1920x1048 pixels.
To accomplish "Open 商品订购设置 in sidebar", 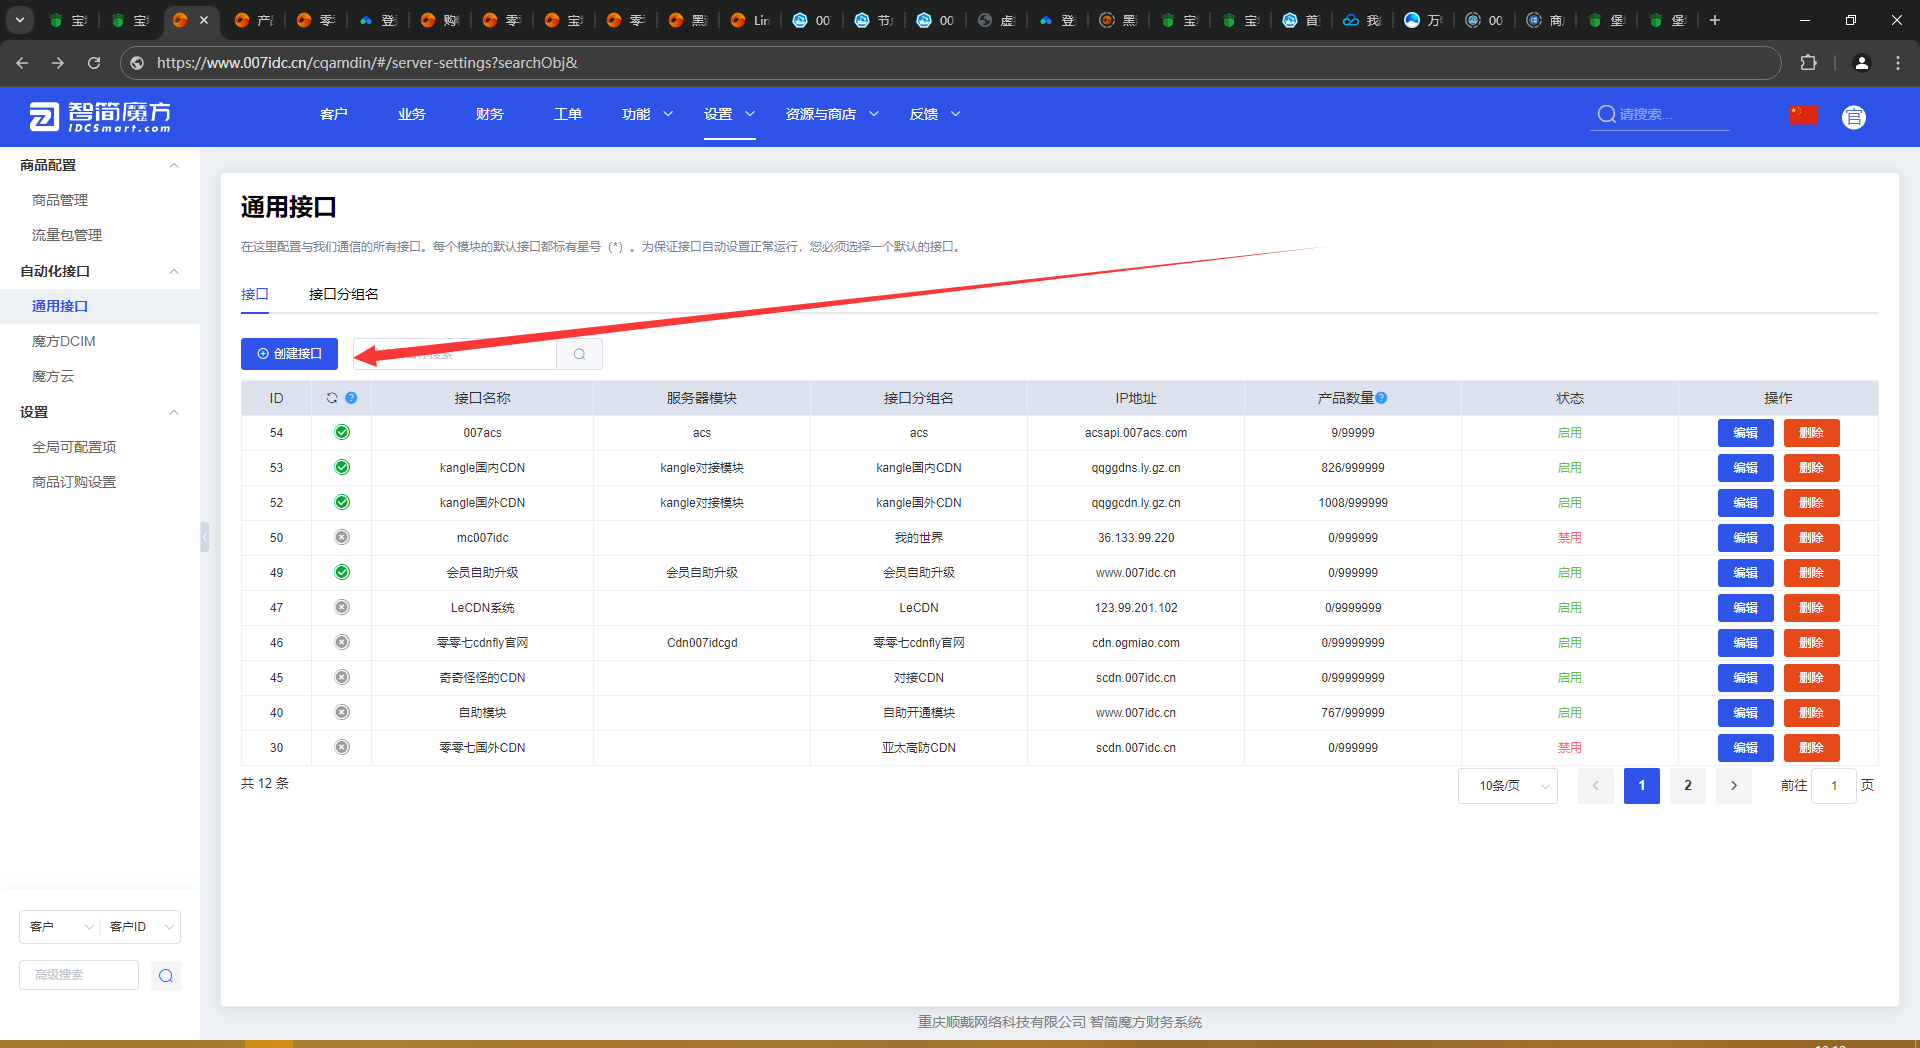I will [x=74, y=482].
